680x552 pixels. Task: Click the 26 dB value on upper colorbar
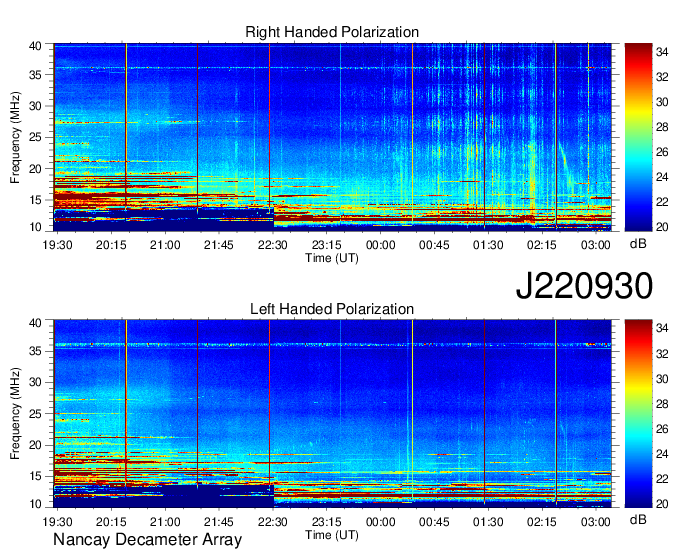click(x=662, y=152)
